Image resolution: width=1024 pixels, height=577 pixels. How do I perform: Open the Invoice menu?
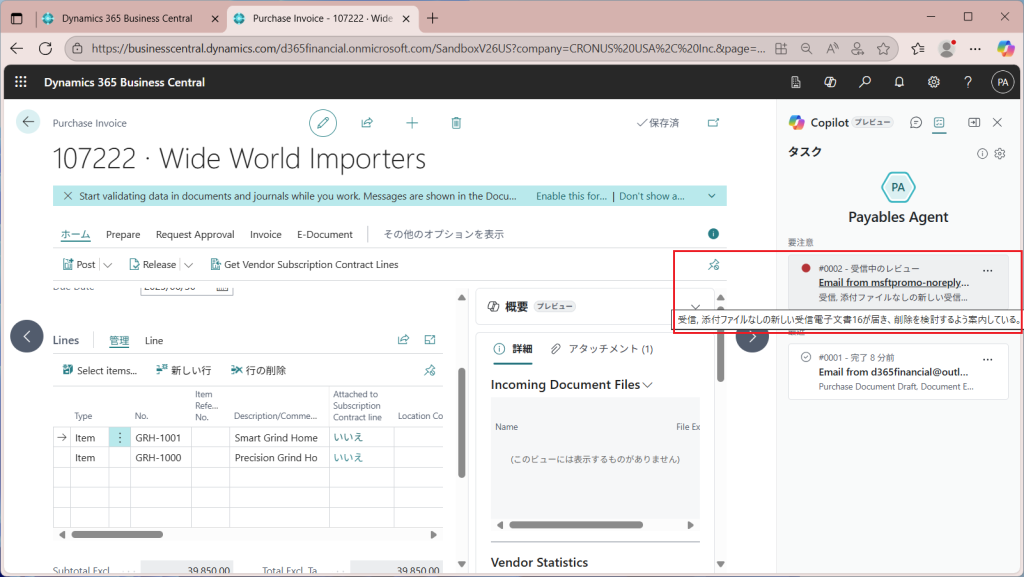pyautogui.click(x=266, y=234)
